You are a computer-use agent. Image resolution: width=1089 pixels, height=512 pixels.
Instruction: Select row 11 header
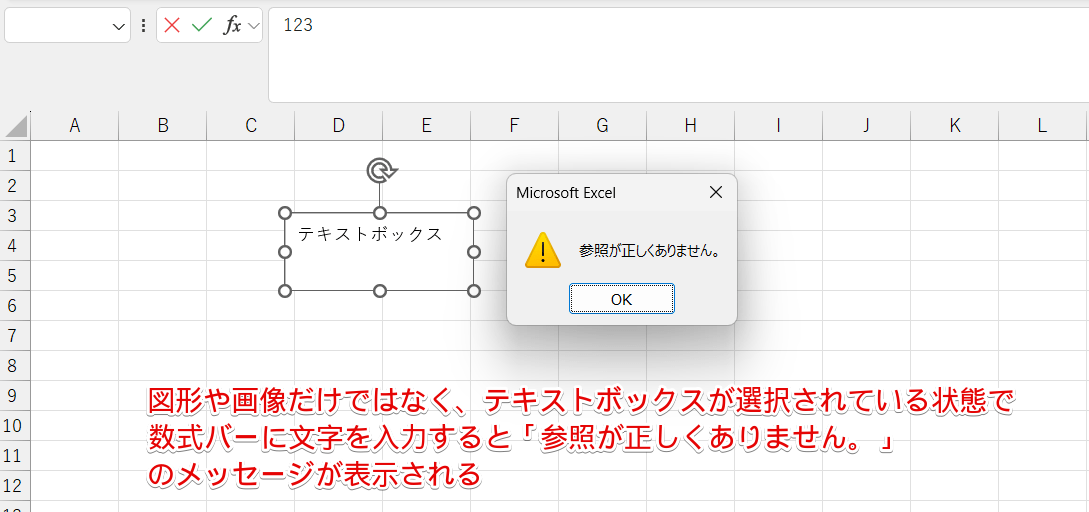tap(14, 456)
